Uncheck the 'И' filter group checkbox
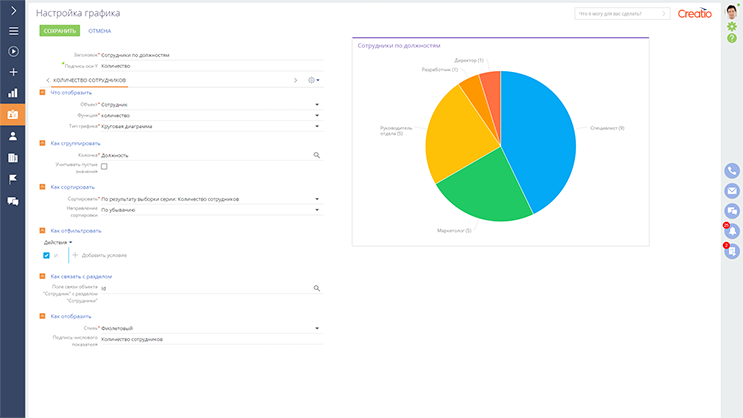This screenshot has width=743, height=418. coord(46,255)
